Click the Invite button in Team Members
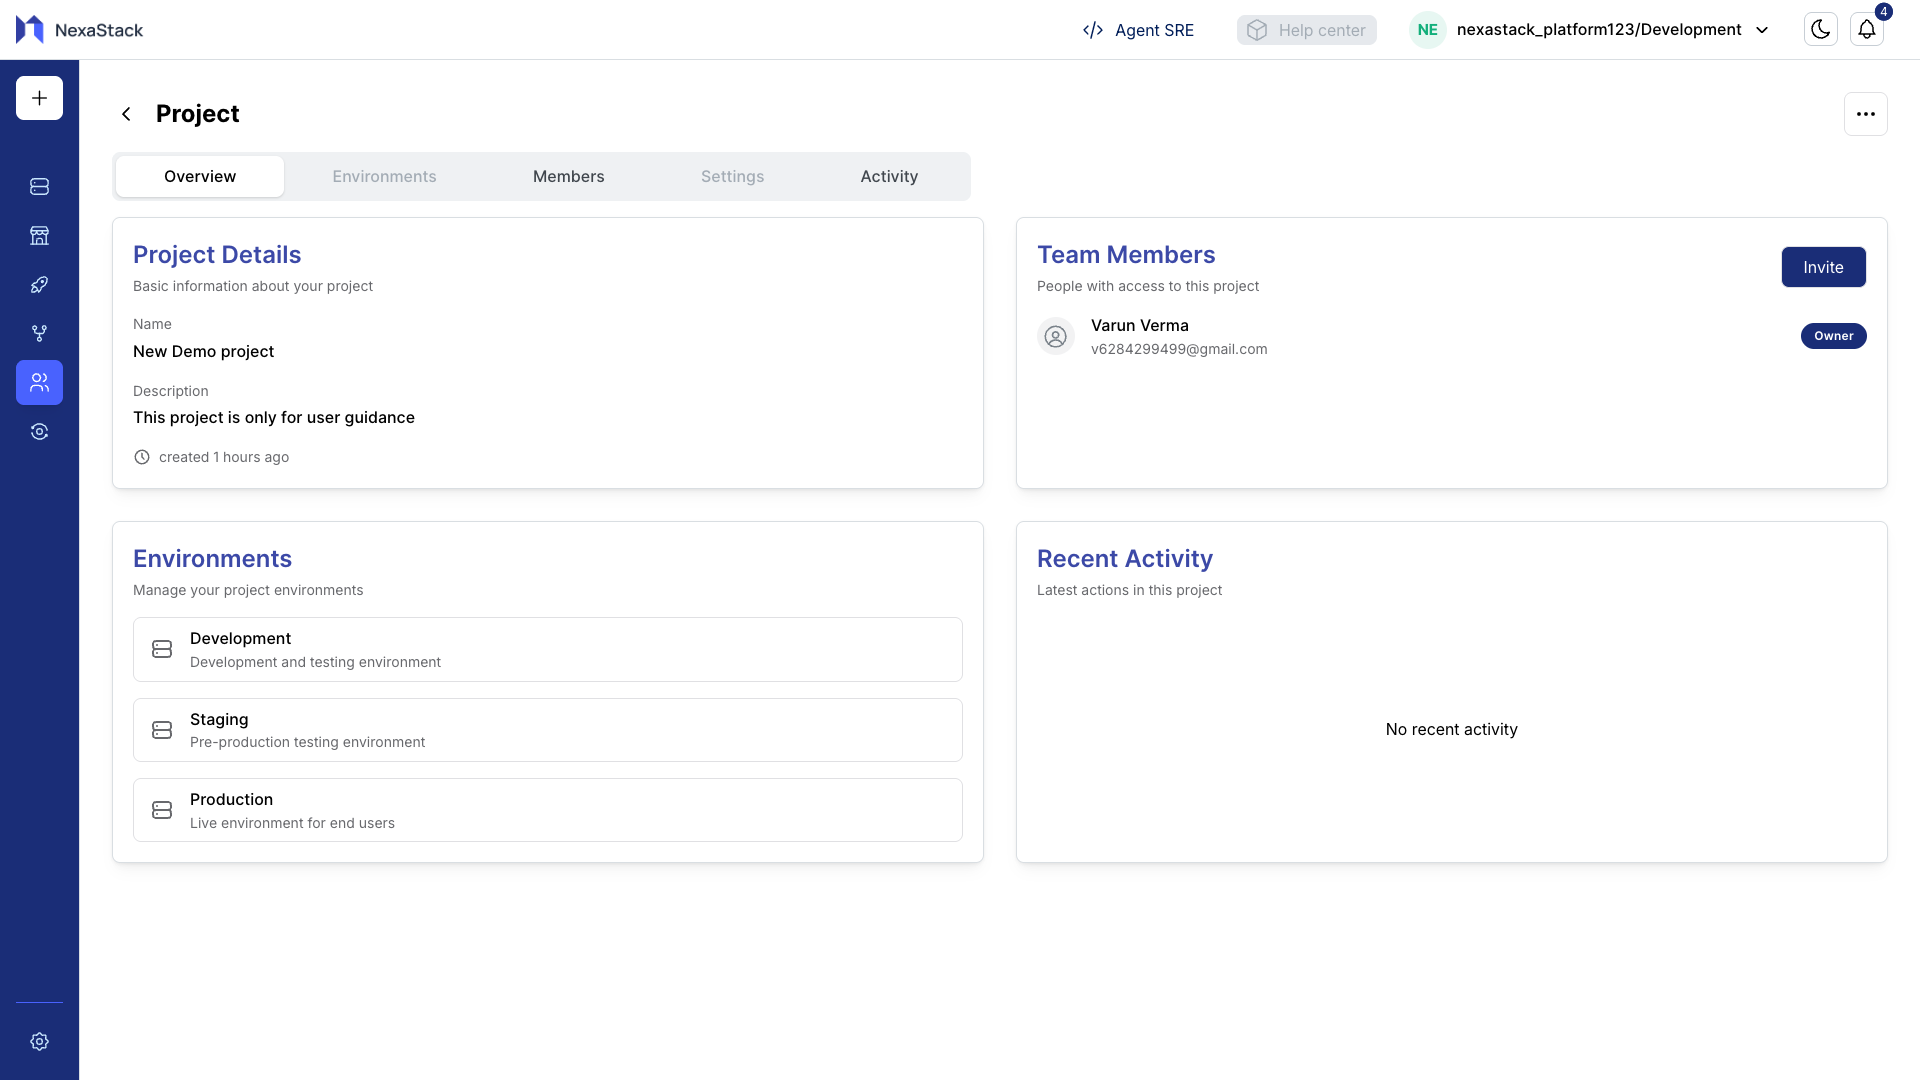 1823,267
